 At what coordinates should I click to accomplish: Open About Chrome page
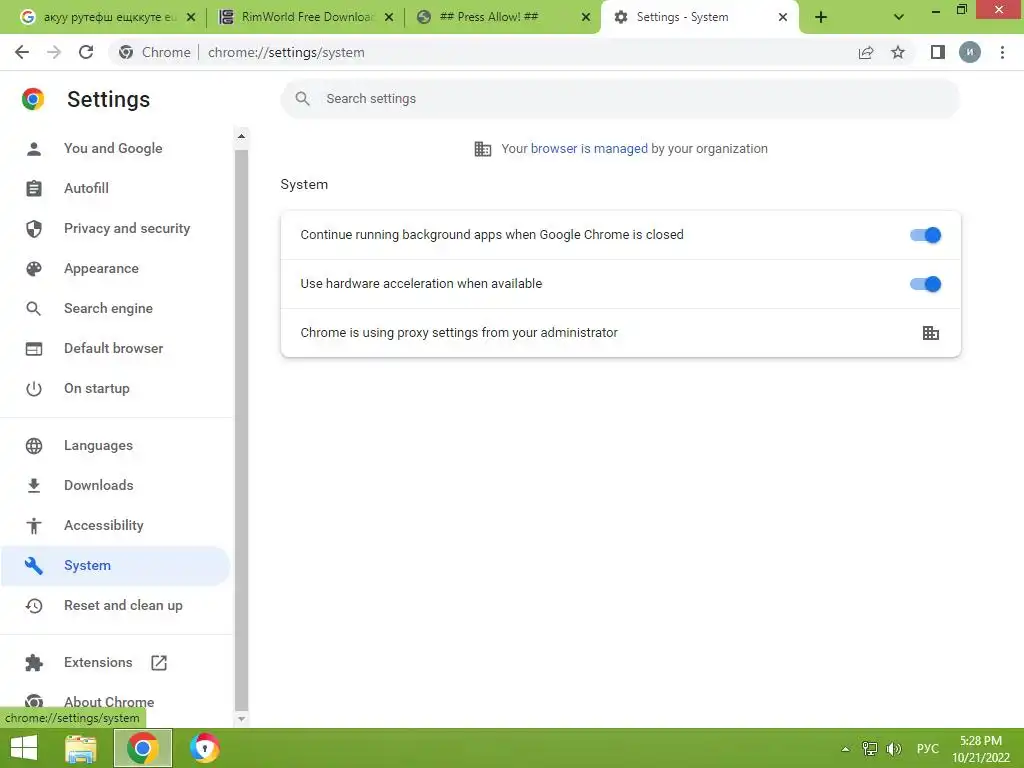[109, 701]
